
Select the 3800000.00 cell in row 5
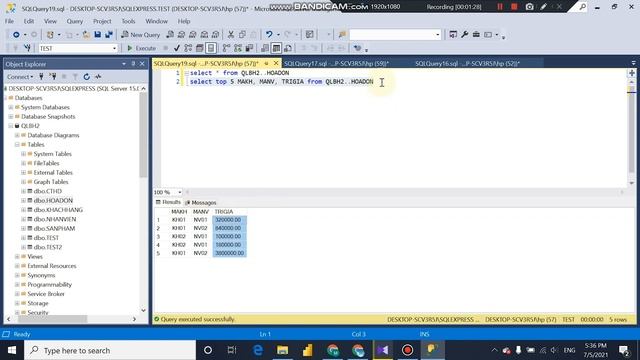(229, 253)
